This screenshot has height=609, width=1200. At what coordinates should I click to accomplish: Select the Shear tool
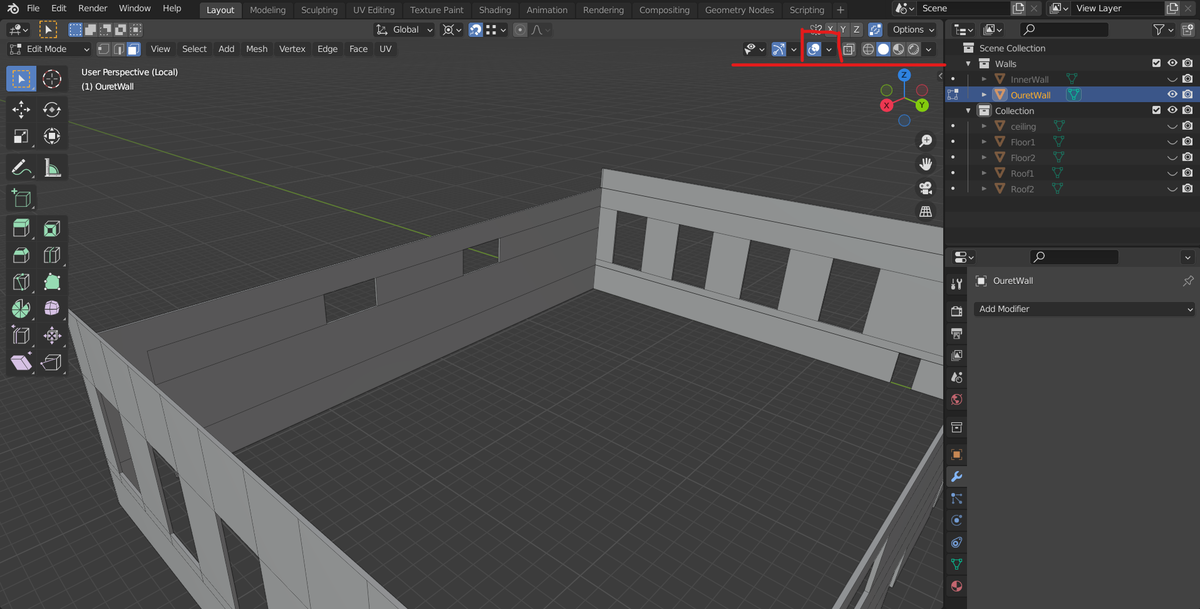[21, 362]
